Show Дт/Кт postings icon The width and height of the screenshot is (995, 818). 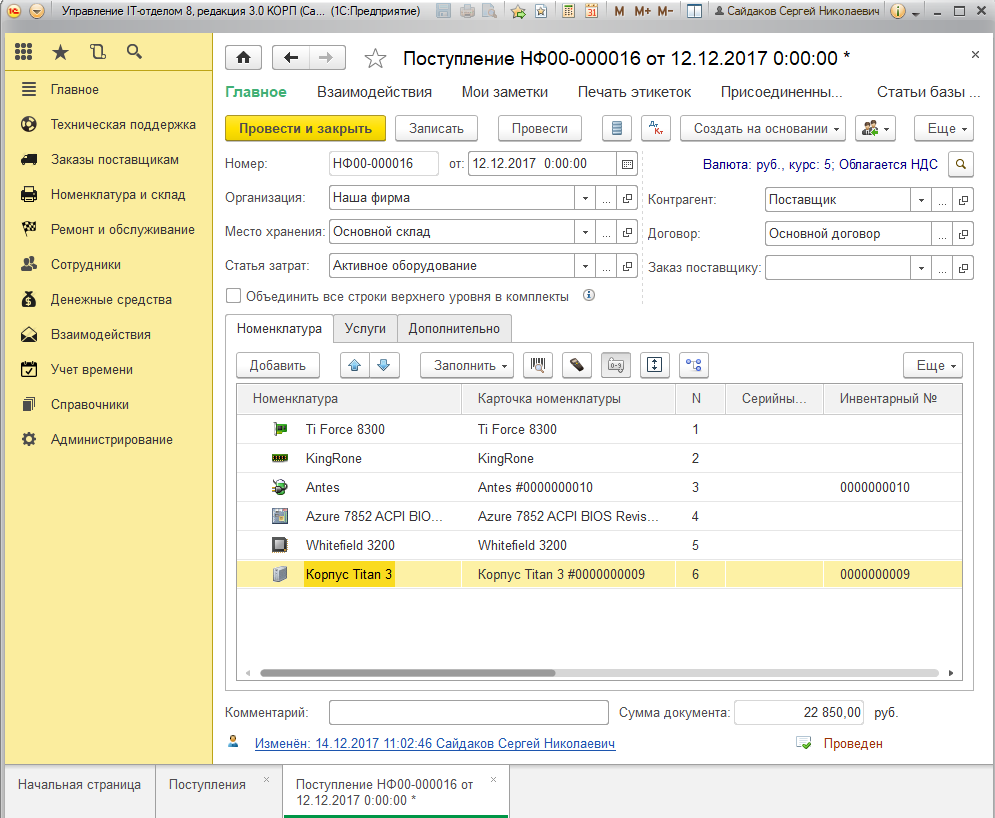656,128
